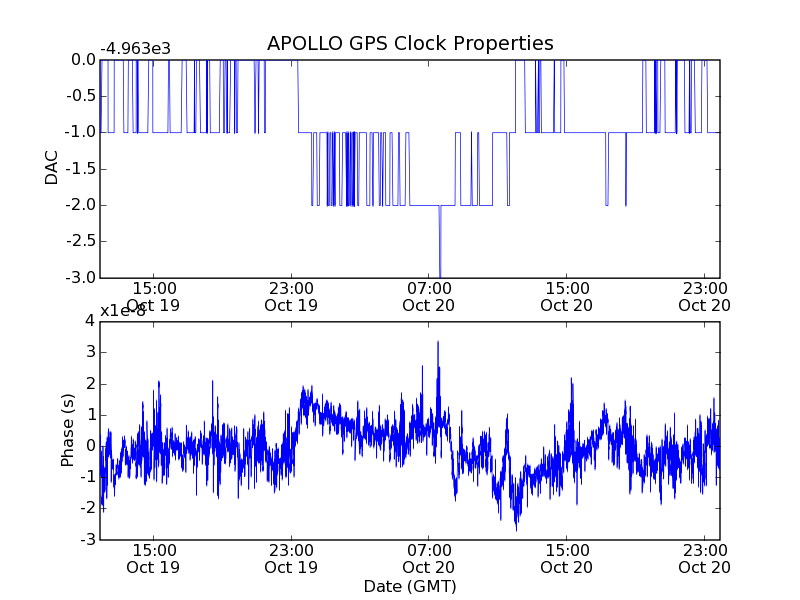Click the '-2.0' DAC axis tick label
The width and height of the screenshot is (800, 600).
pyautogui.click(x=81, y=205)
